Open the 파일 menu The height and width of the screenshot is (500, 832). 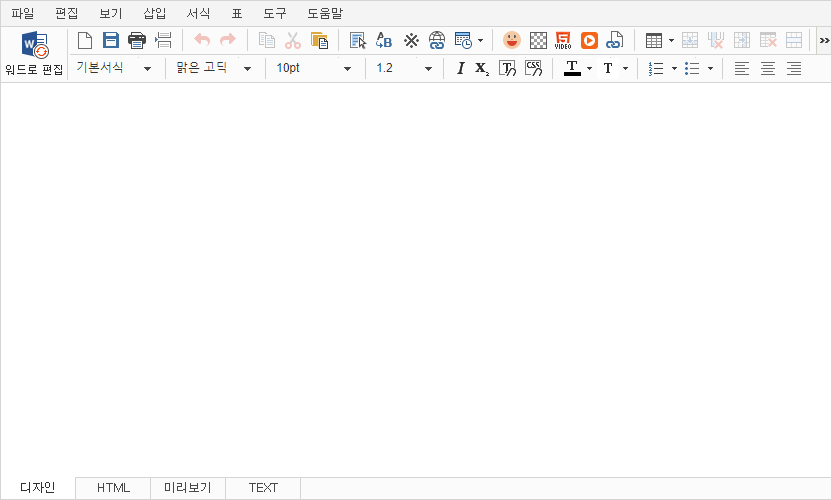[23, 13]
